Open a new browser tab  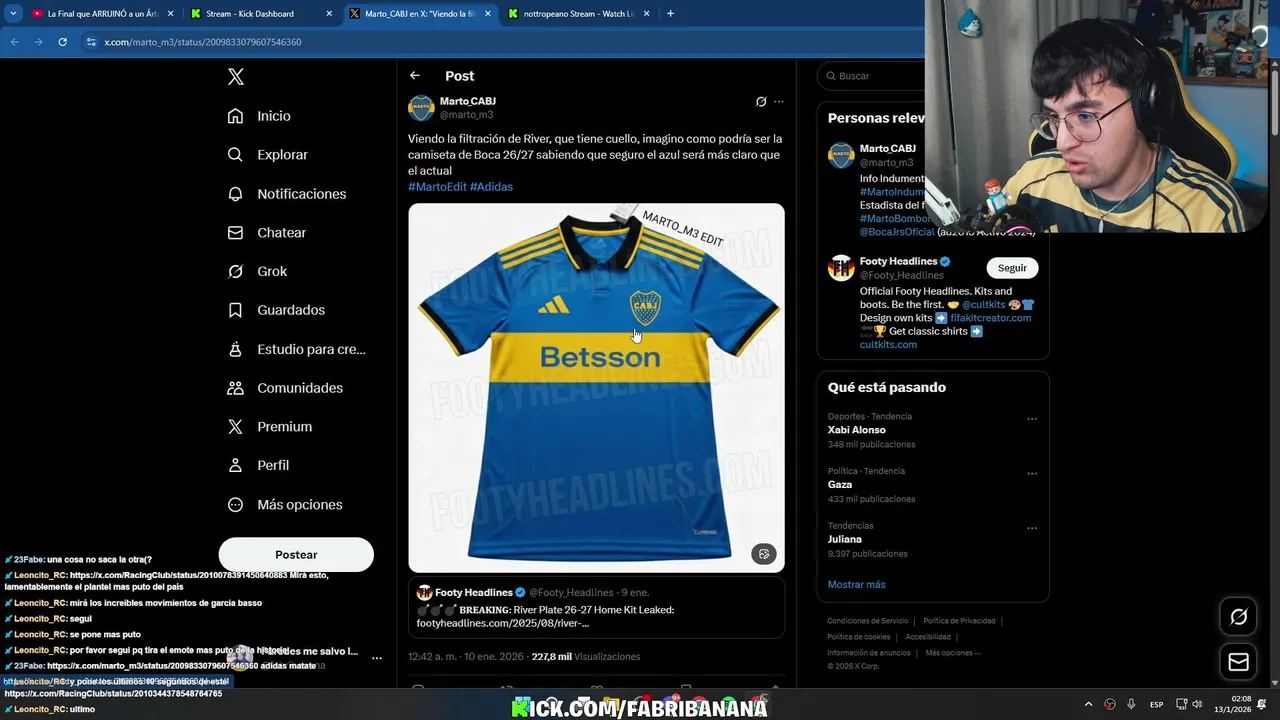tap(670, 14)
